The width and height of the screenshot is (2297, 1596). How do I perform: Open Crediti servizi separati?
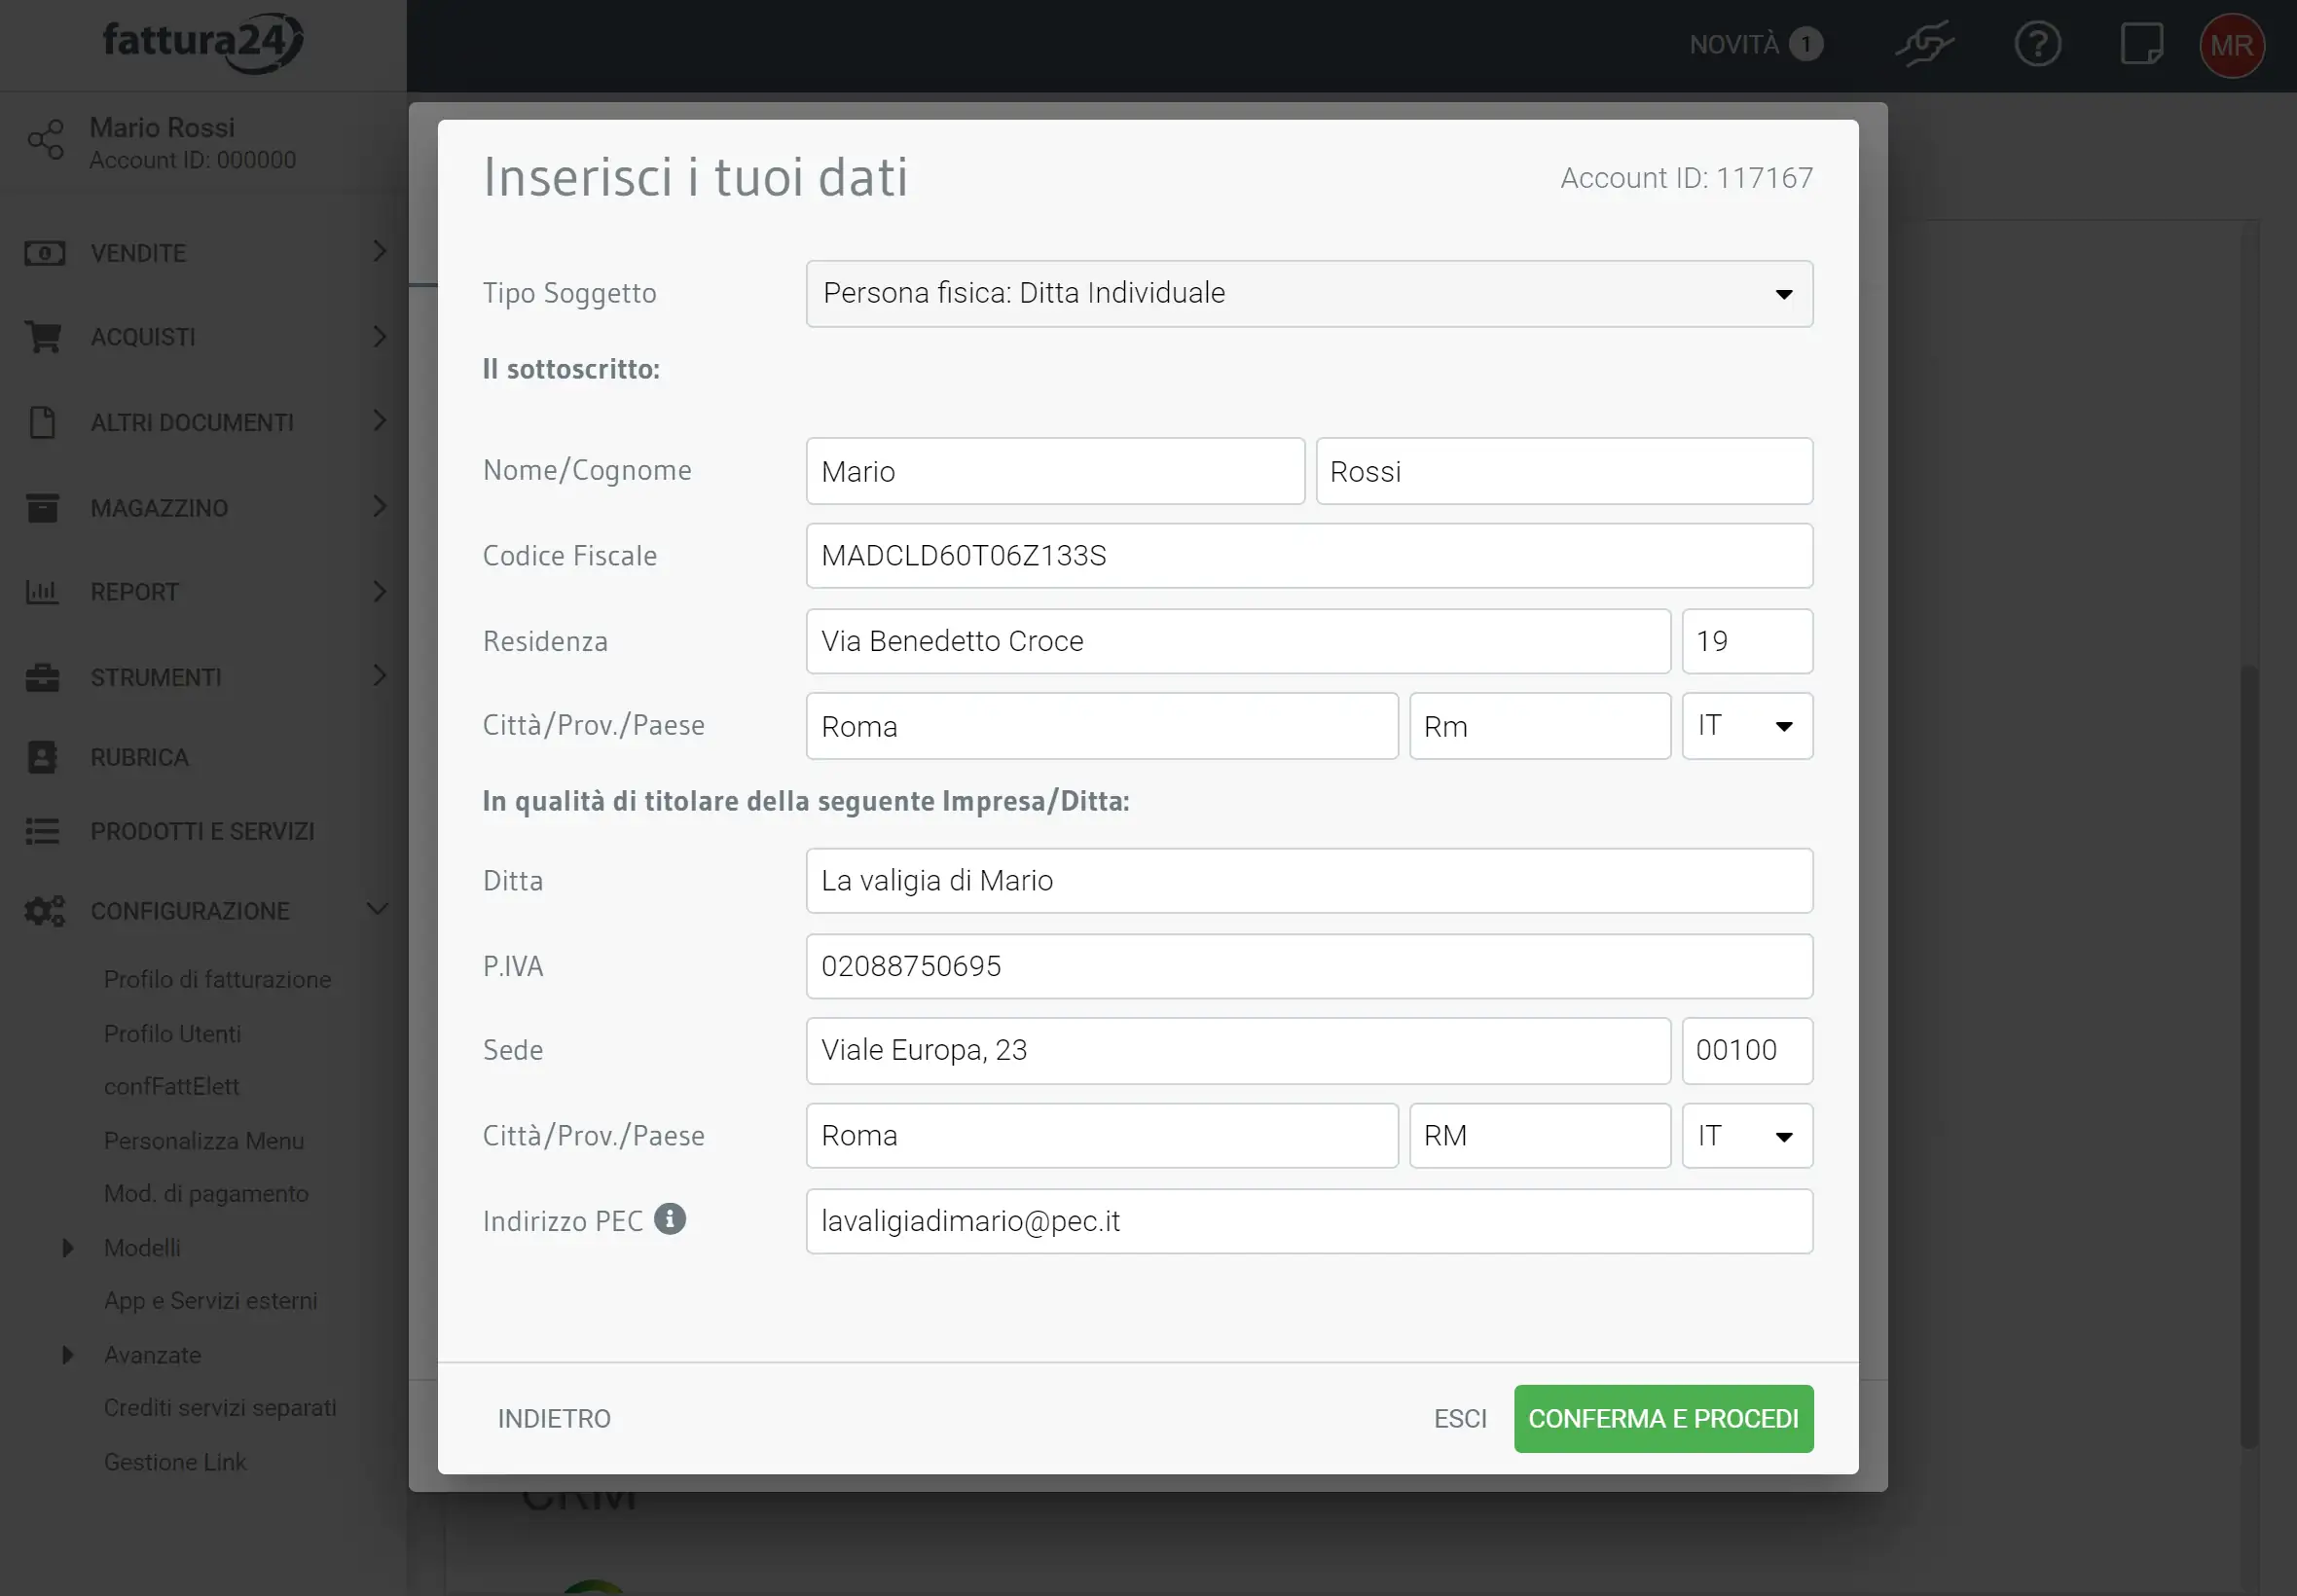(x=220, y=1408)
